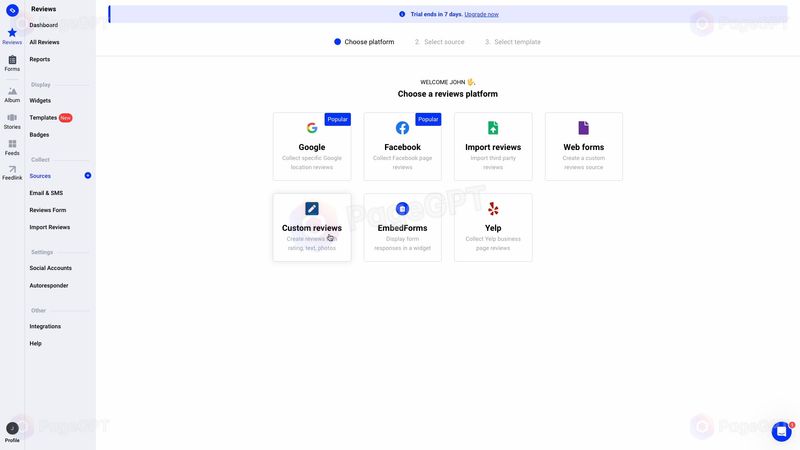Select the Choose platform step
Viewport: 800px width, 450px height.
(364, 42)
